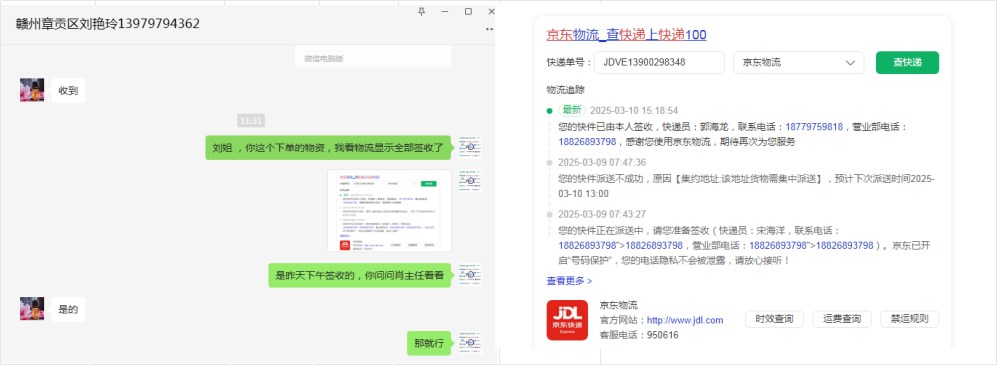The image size is (997, 365).
Task: Click the 禁运规则 button
Action: (x=909, y=319)
